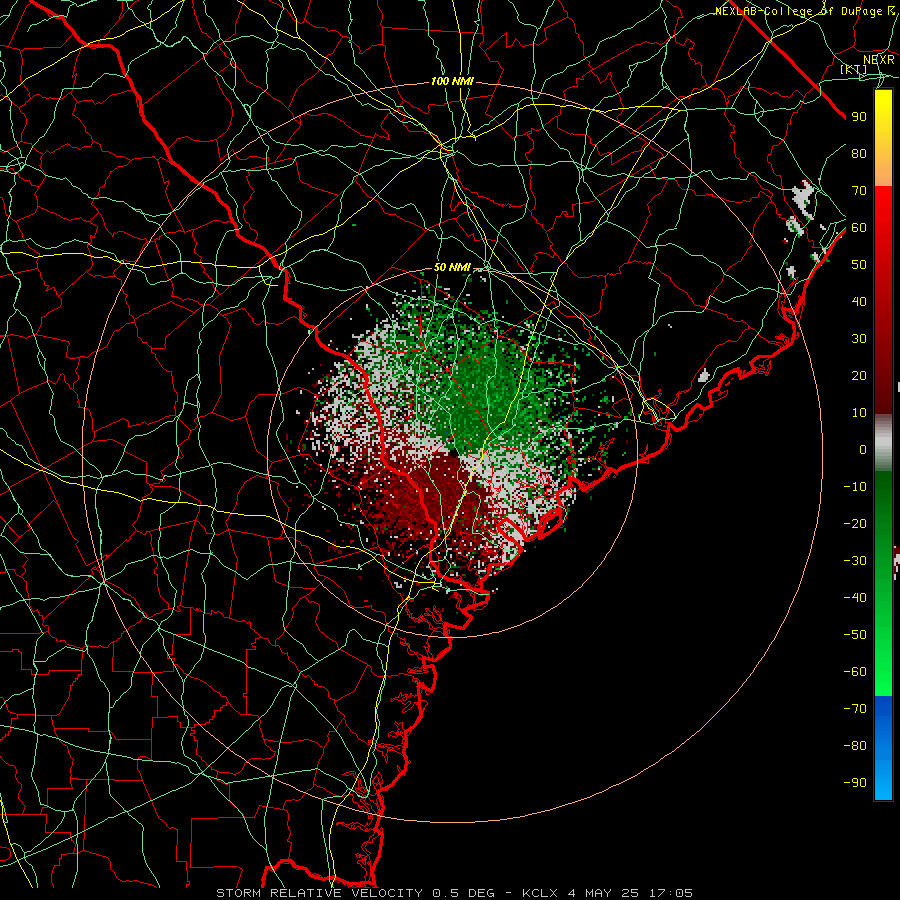Click the 60 value on the velocity scale
900x900 pixels.
point(859,227)
